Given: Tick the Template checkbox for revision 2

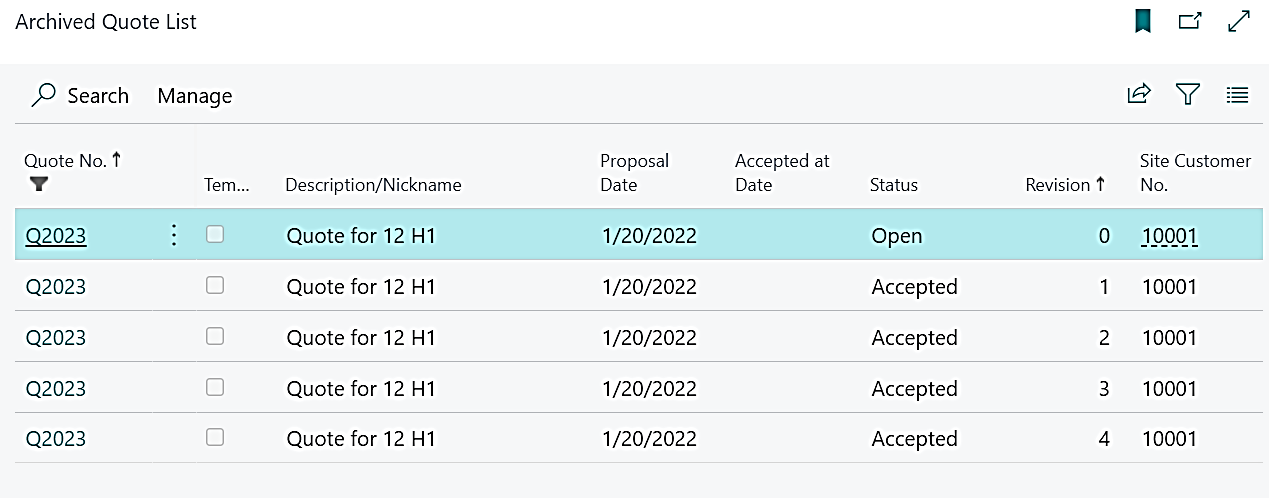Looking at the screenshot, I should 215,337.
